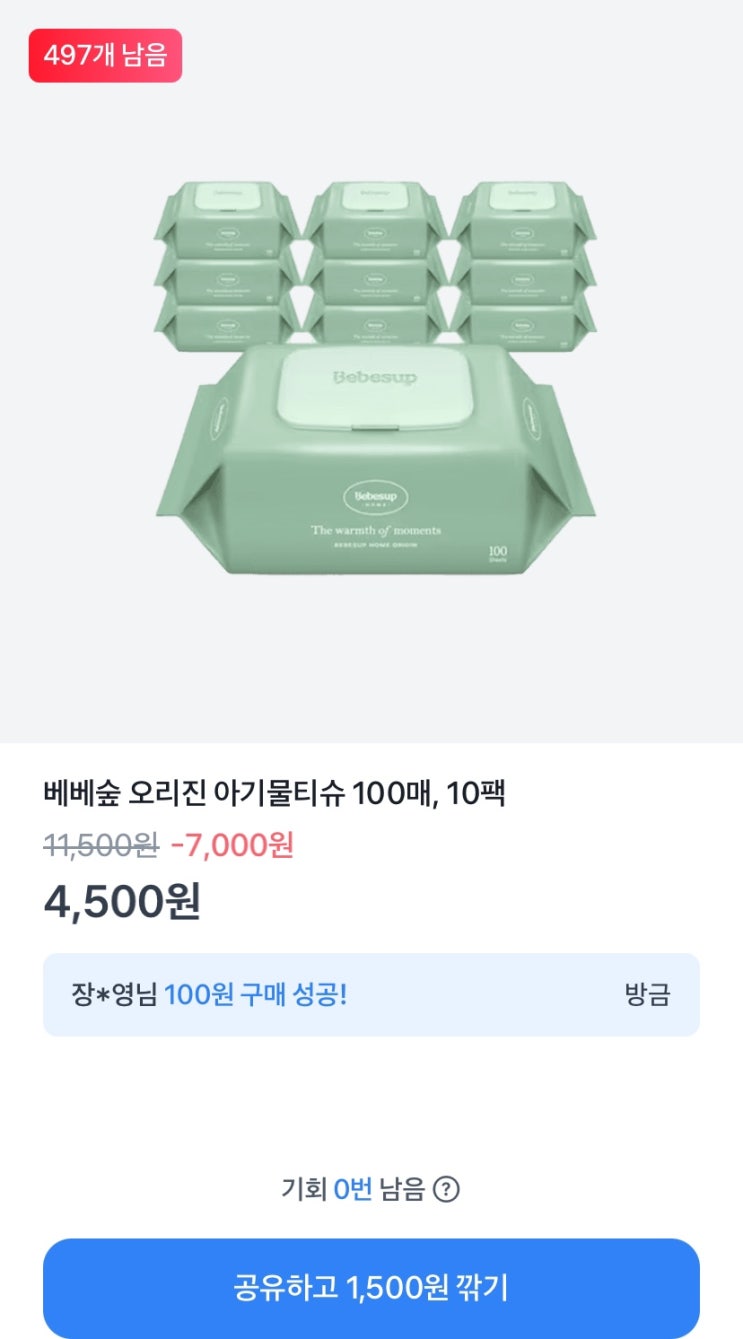
Task: Click 'The warmth of moments' text on pack
Action: tap(375, 530)
